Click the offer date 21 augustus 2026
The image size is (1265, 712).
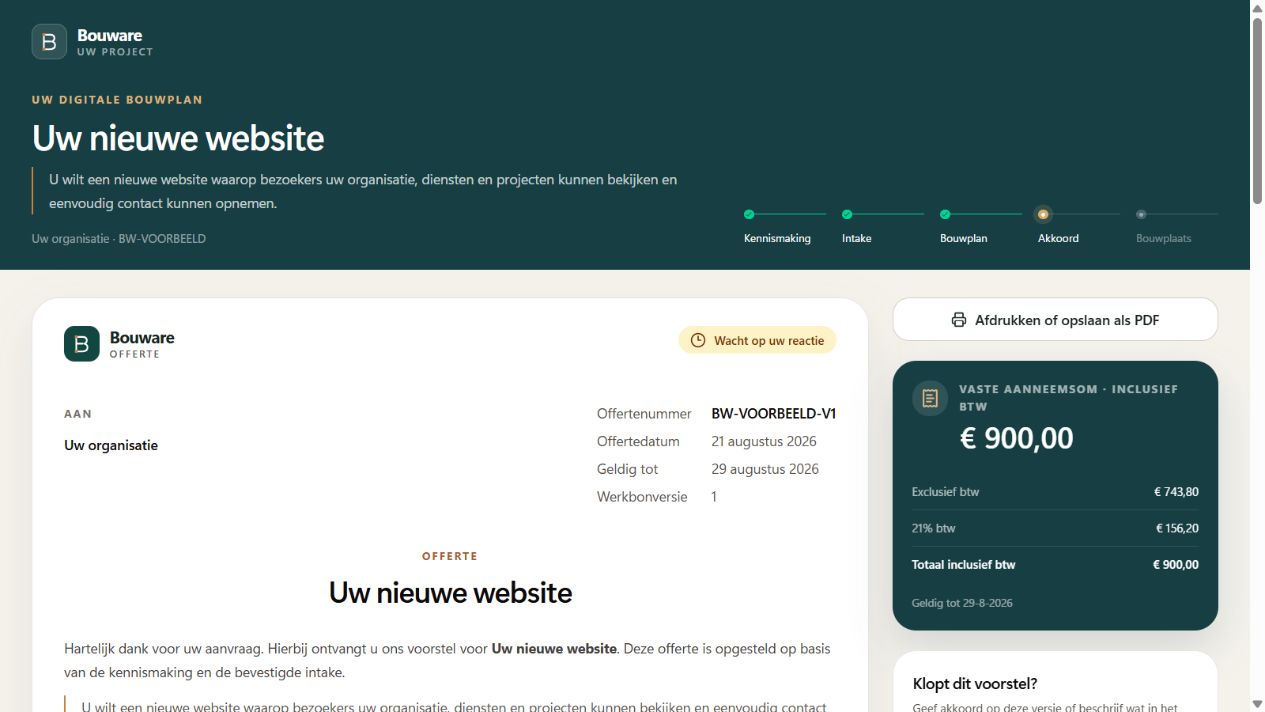coord(764,442)
